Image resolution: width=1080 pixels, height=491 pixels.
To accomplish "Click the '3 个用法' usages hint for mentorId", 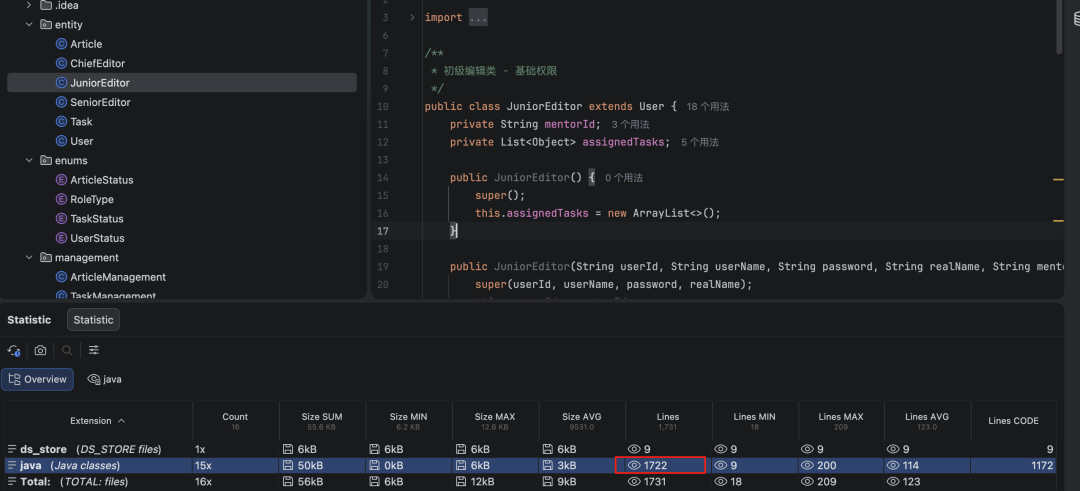I will click(x=630, y=125).
